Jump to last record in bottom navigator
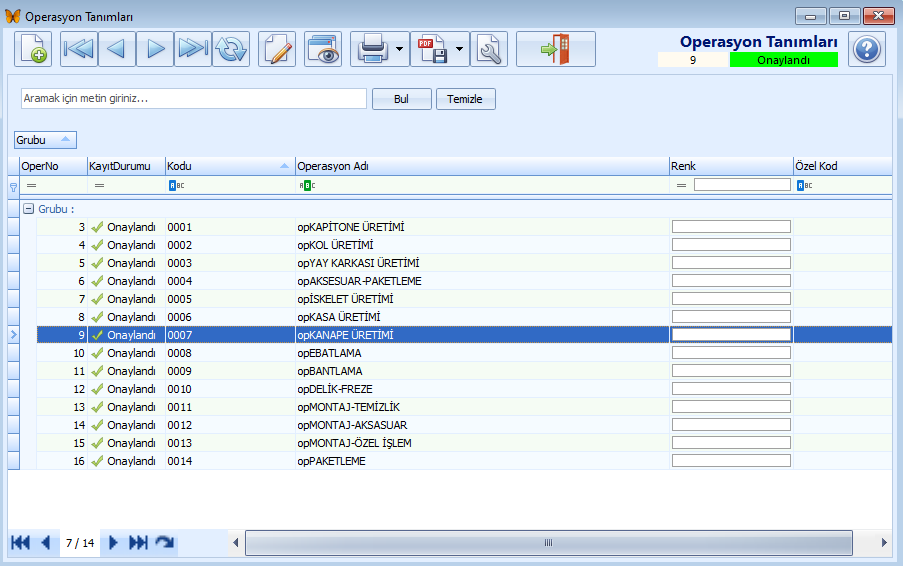 pyautogui.click(x=138, y=542)
